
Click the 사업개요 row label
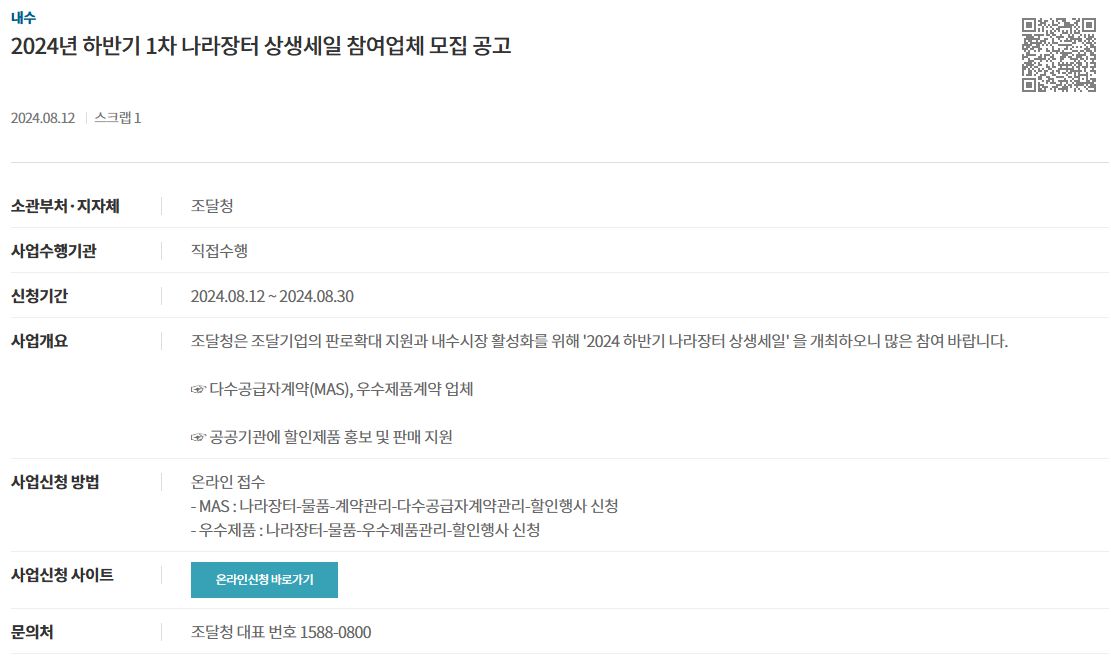coord(39,341)
